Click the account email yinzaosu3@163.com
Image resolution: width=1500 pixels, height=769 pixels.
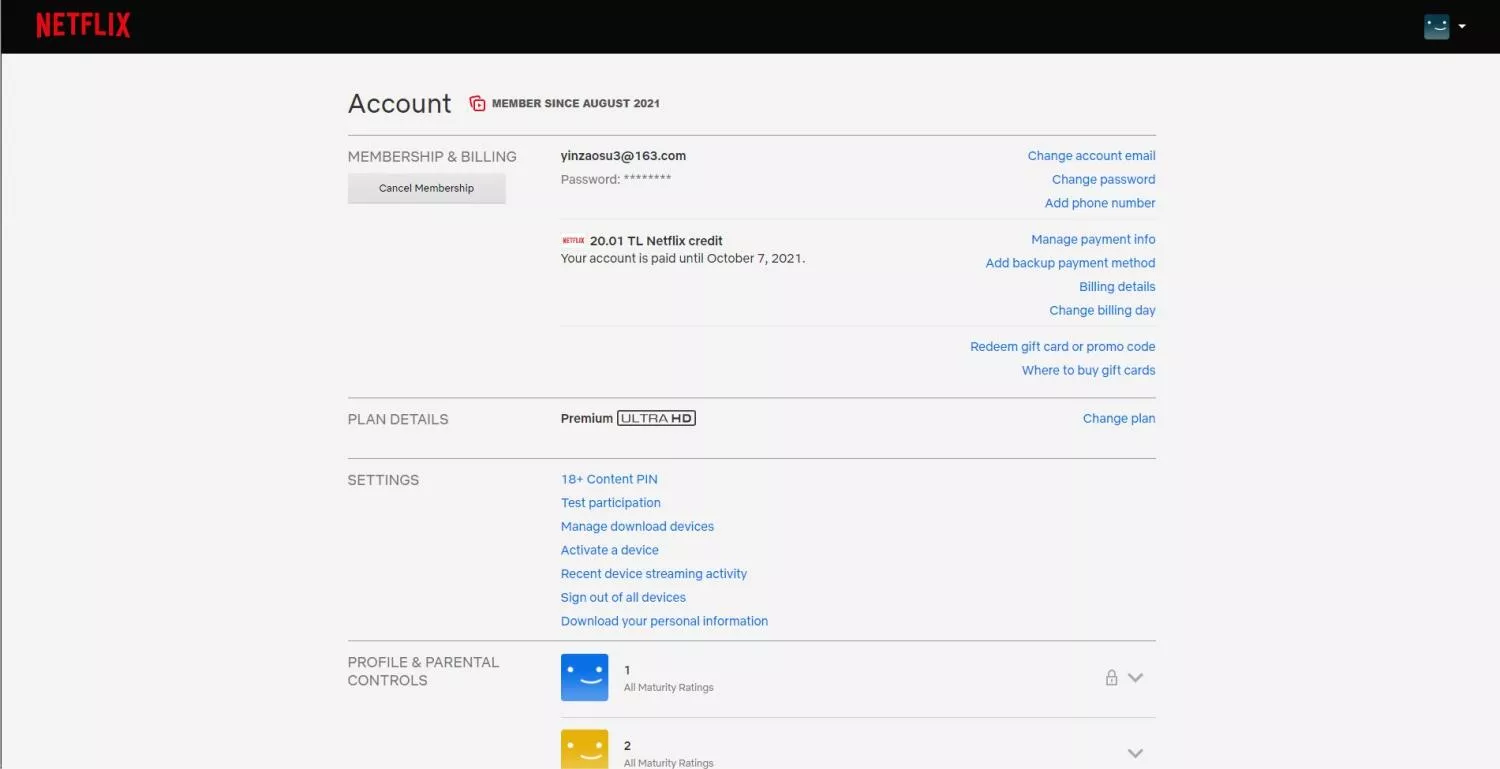click(623, 156)
